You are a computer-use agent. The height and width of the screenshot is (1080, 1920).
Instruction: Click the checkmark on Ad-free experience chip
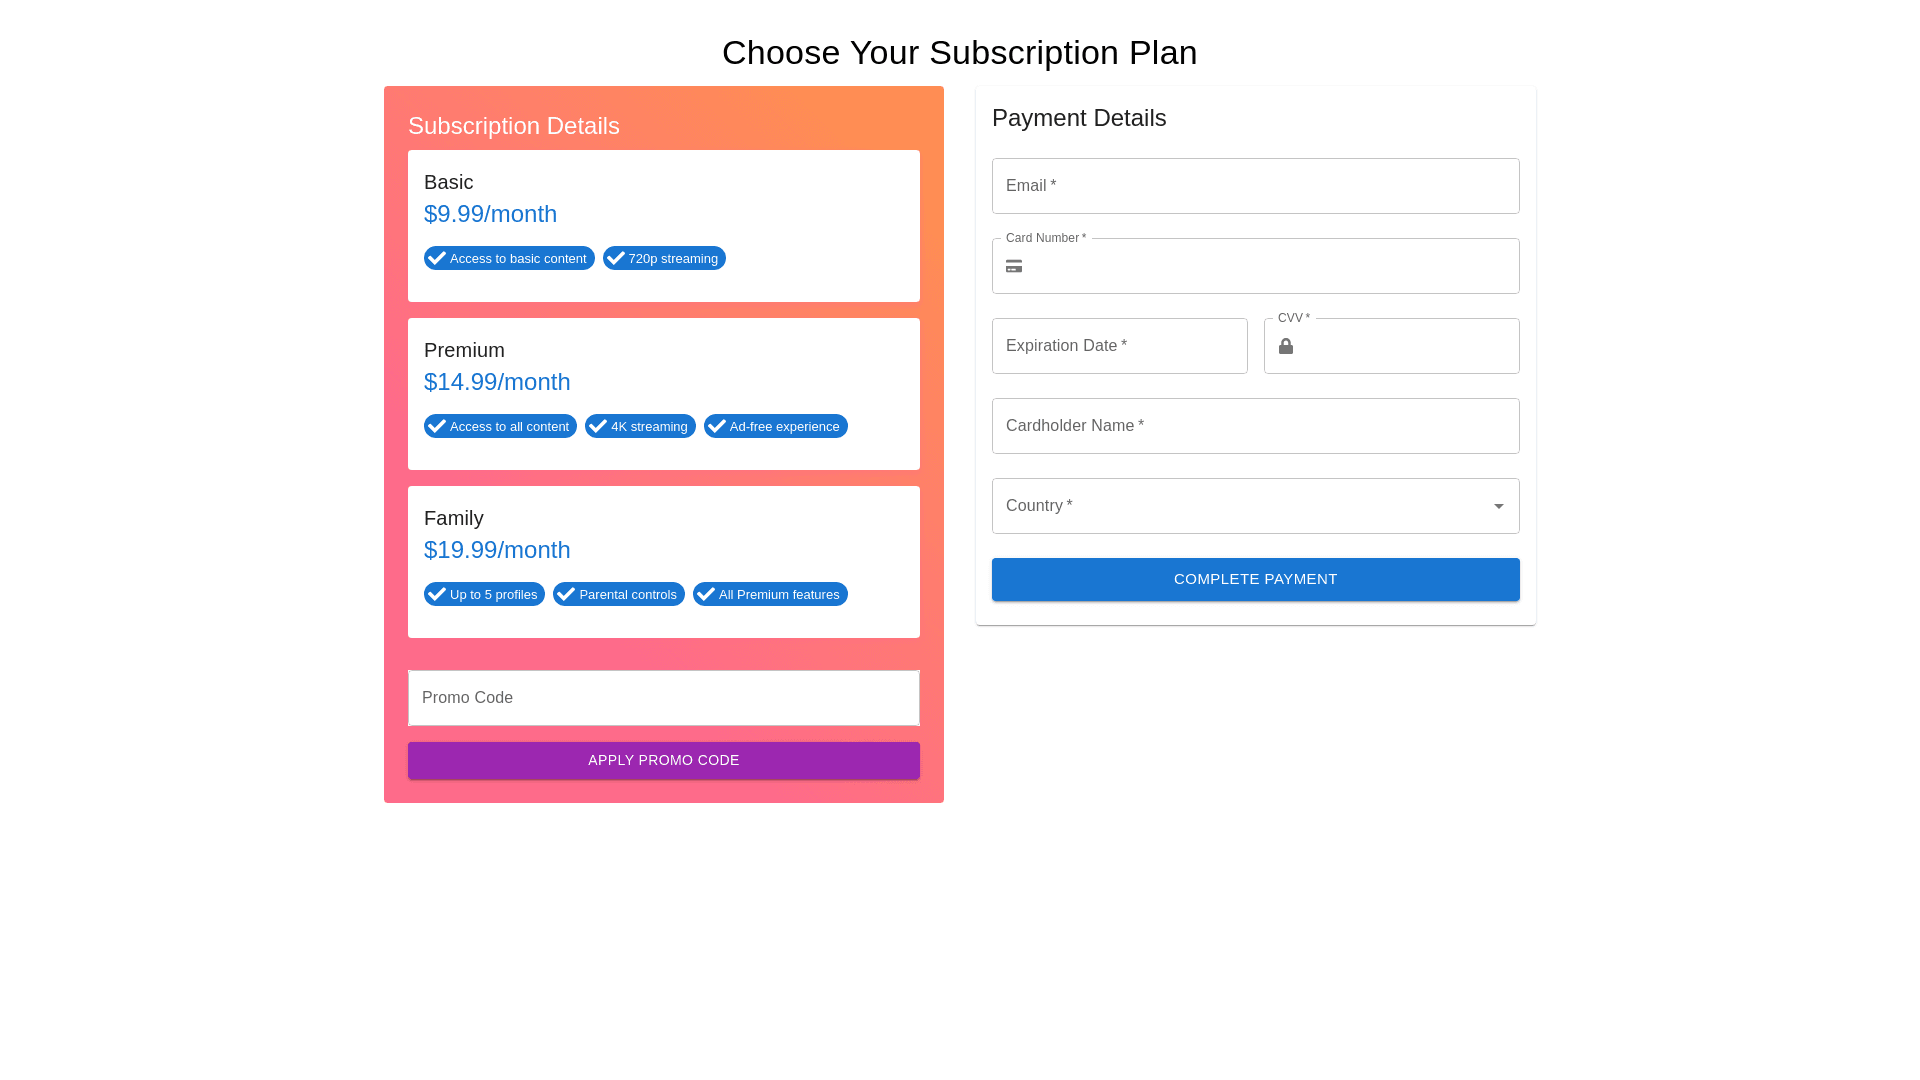point(717,426)
